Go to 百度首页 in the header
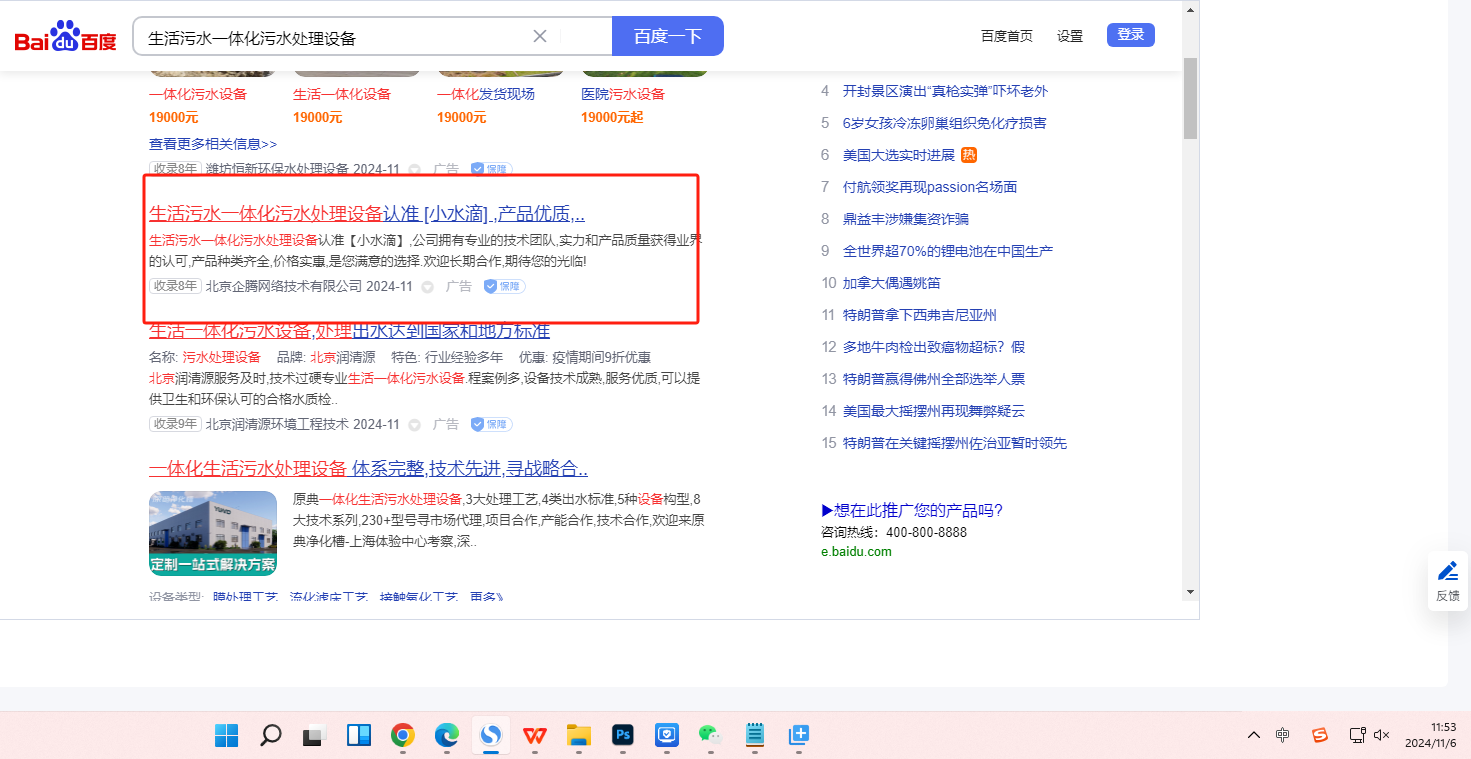This screenshot has height=759, width=1471. click(1006, 36)
